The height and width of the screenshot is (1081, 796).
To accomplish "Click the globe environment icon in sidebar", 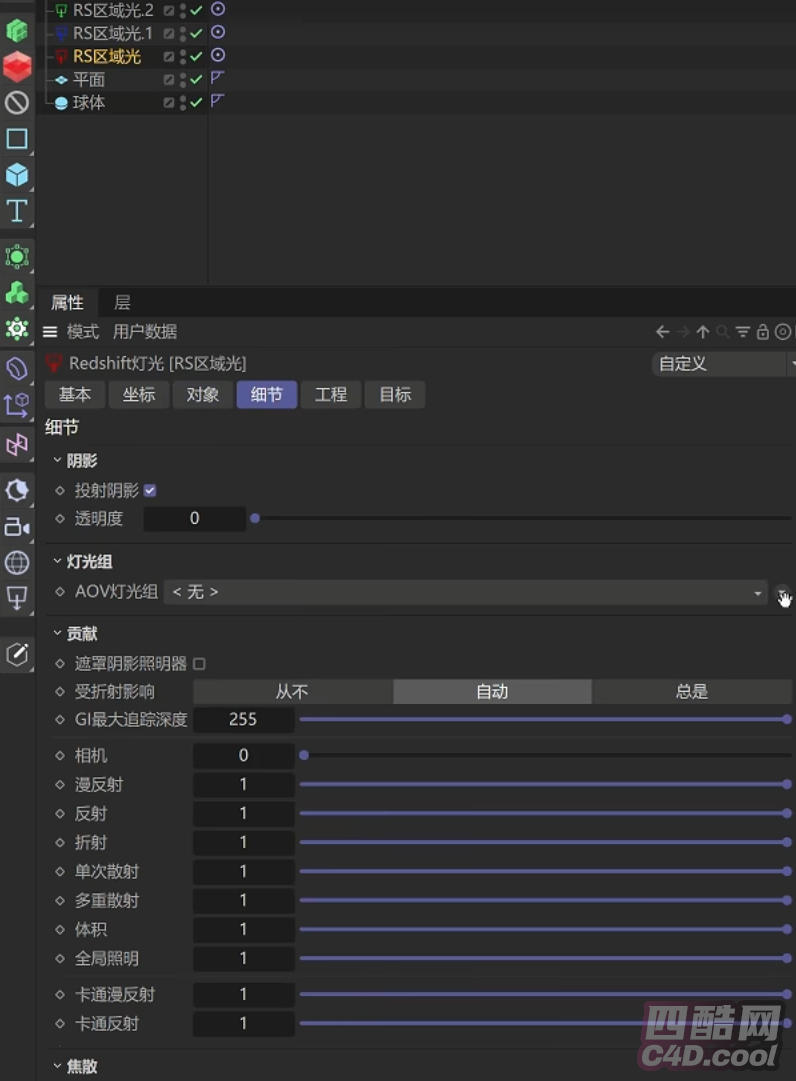I will 17,562.
